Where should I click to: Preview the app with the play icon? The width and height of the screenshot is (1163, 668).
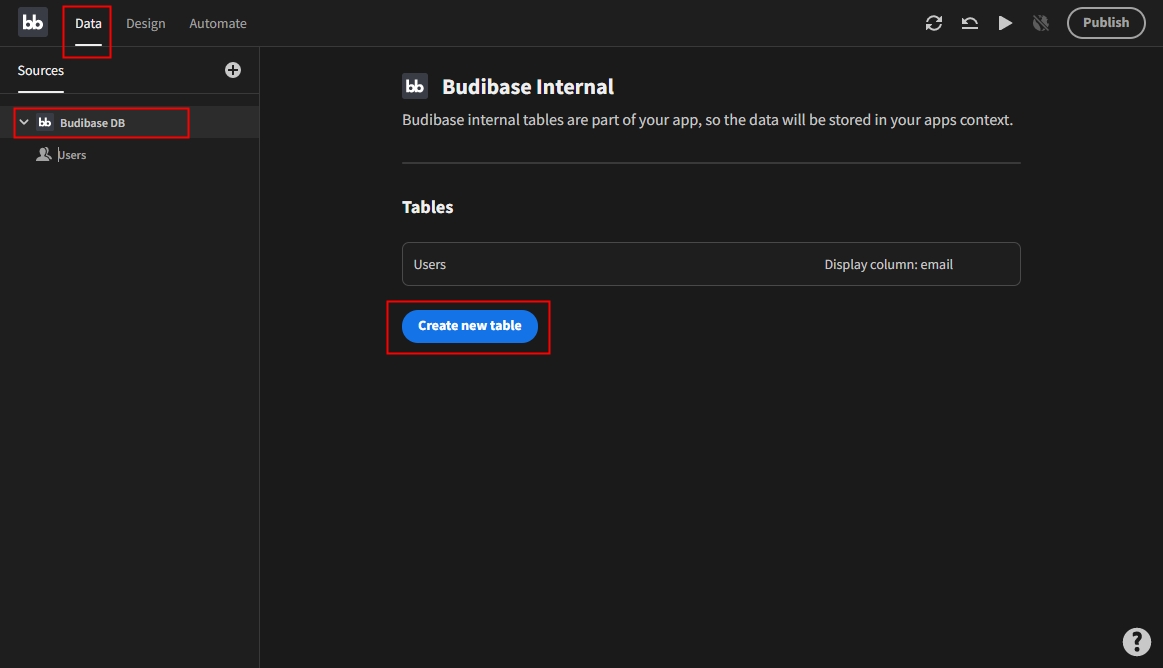1005,23
